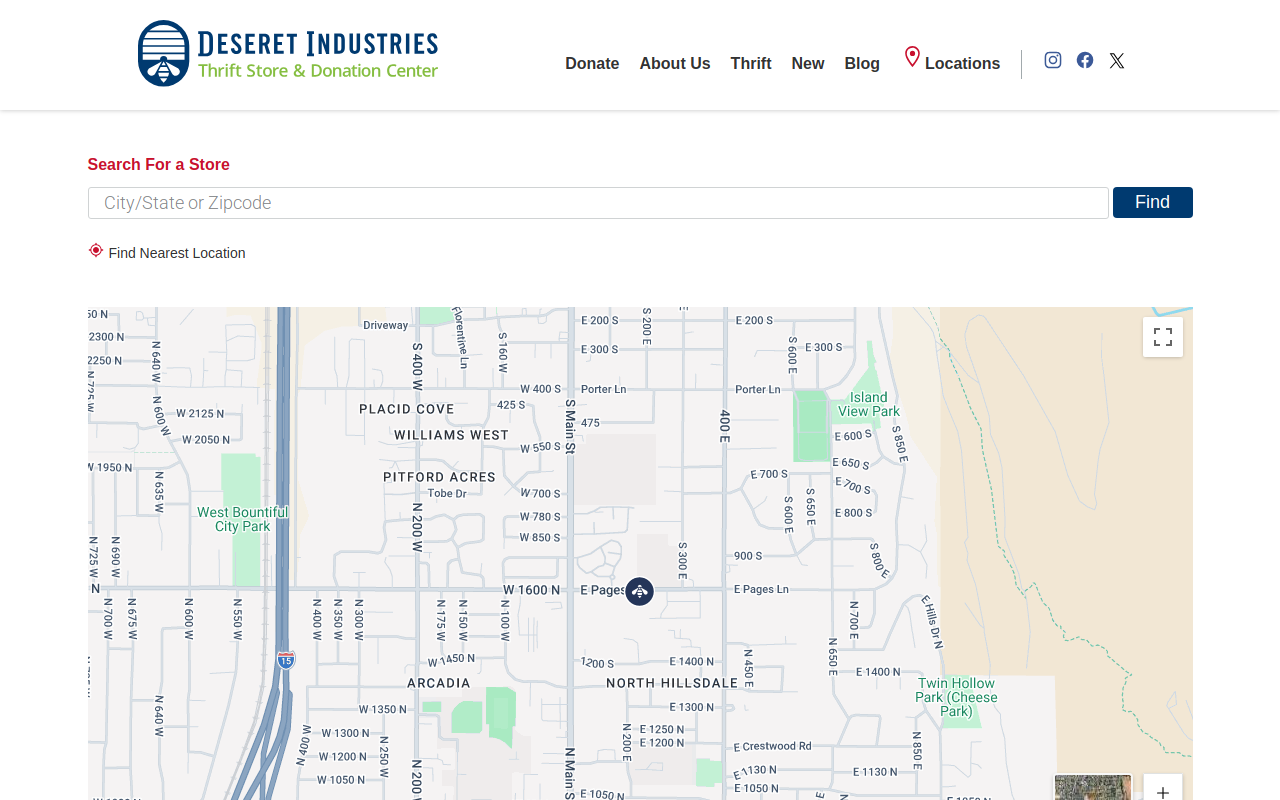Click the PITFORD ACRES neighborhood label
This screenshot has height=800, width=1280.
(x=440, y=477)
